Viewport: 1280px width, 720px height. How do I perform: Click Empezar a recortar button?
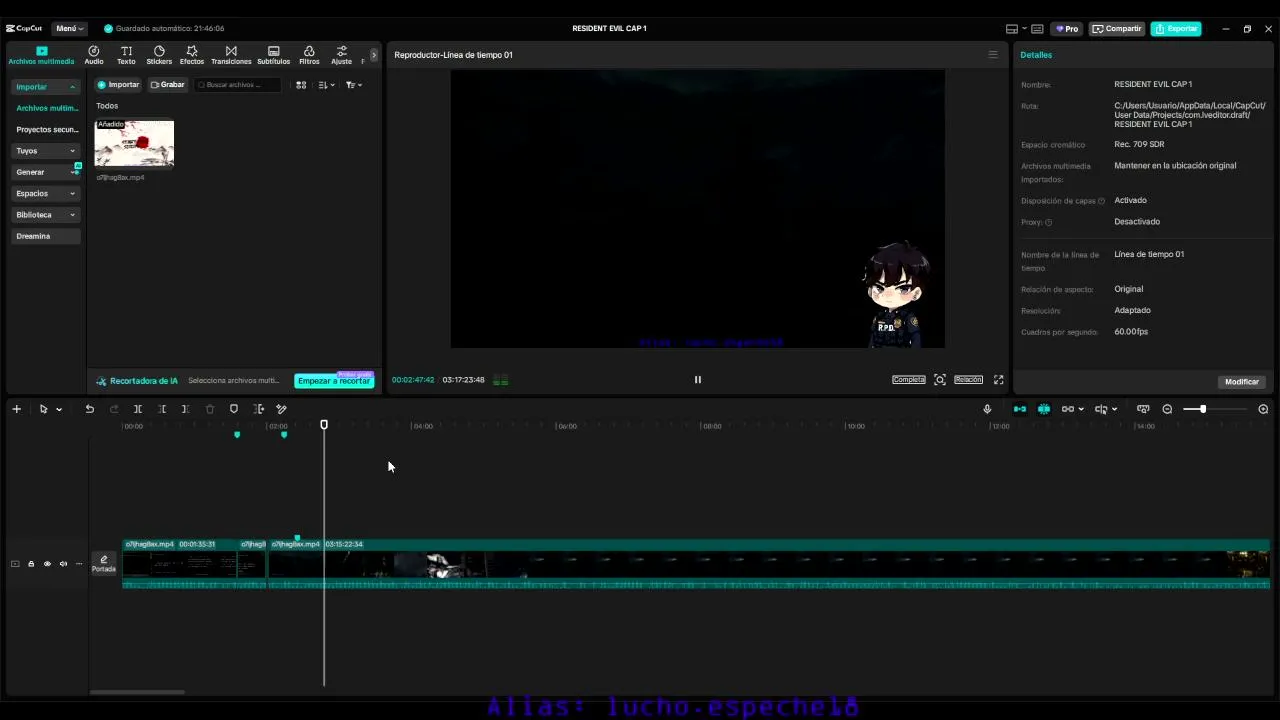[x=334, y=381]
